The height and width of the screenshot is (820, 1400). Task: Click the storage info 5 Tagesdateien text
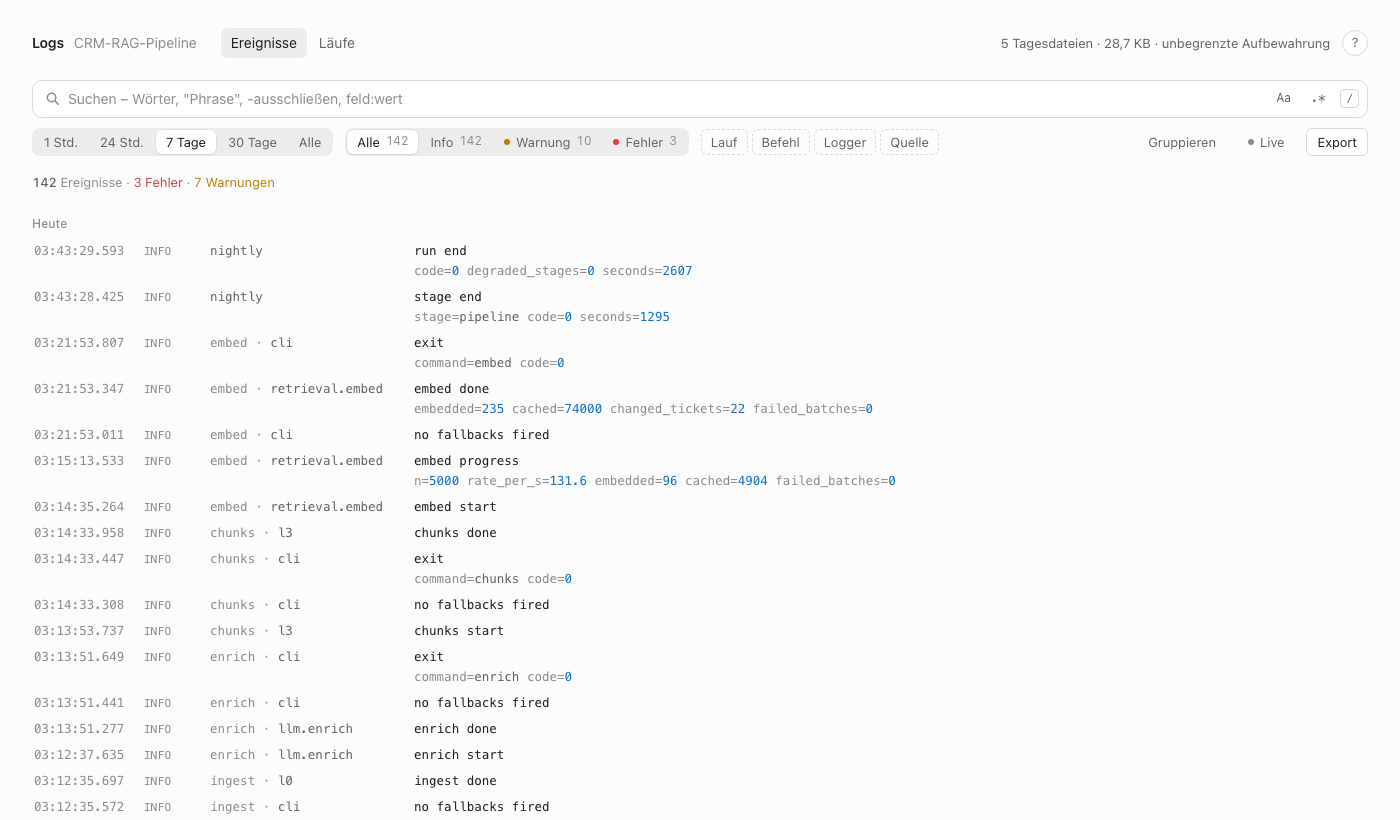[1165, 43]
